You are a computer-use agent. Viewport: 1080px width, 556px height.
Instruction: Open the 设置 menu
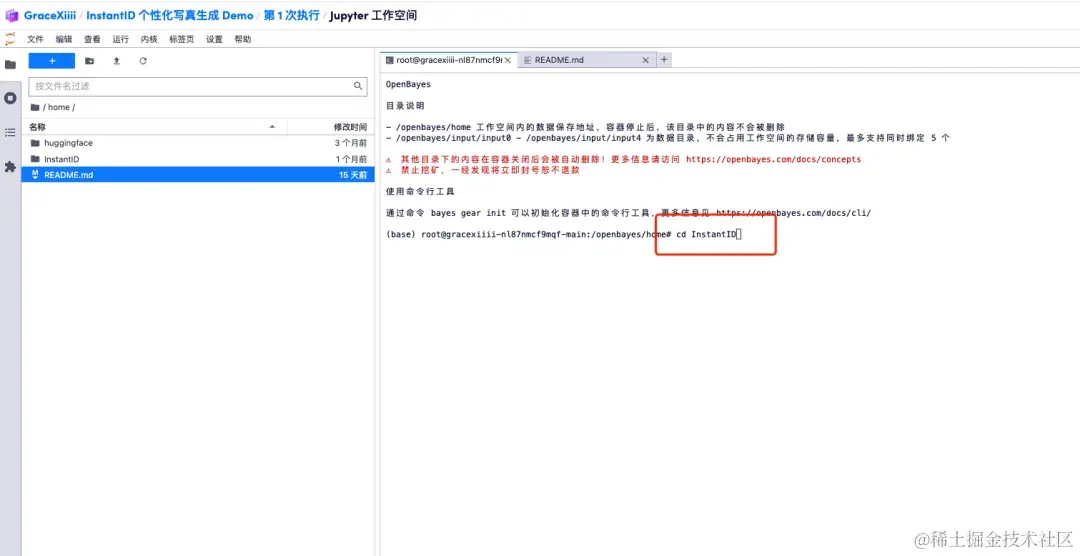click(214, 39)
